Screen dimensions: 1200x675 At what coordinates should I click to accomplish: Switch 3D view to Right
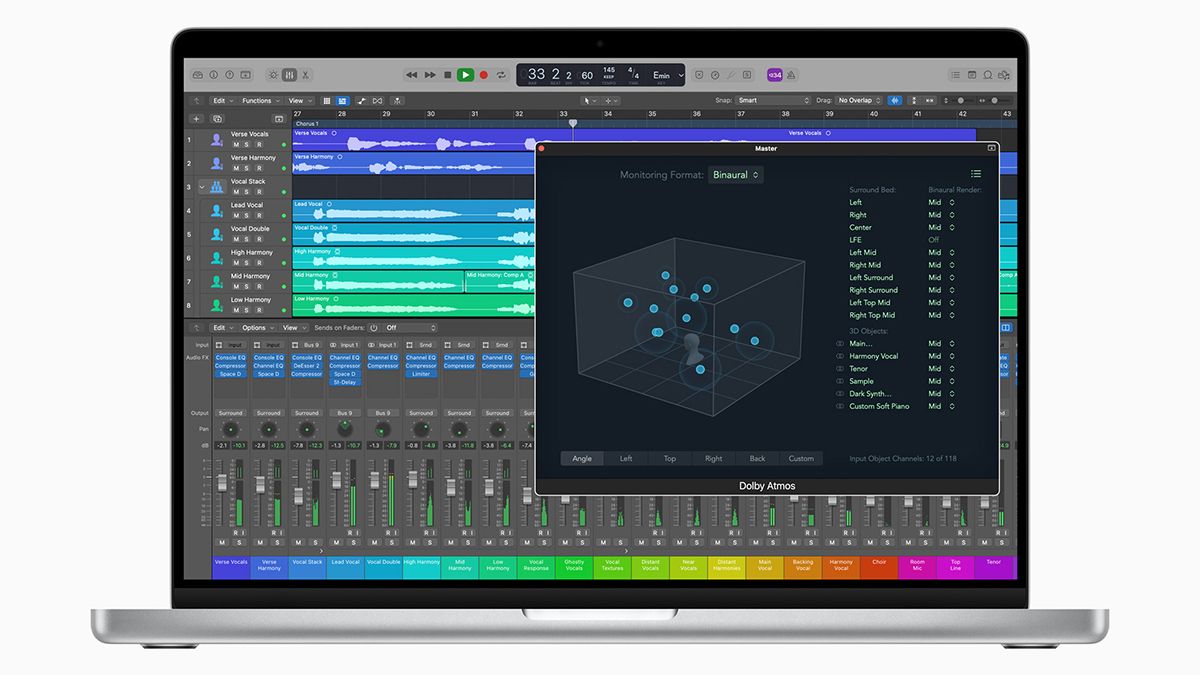713,459
